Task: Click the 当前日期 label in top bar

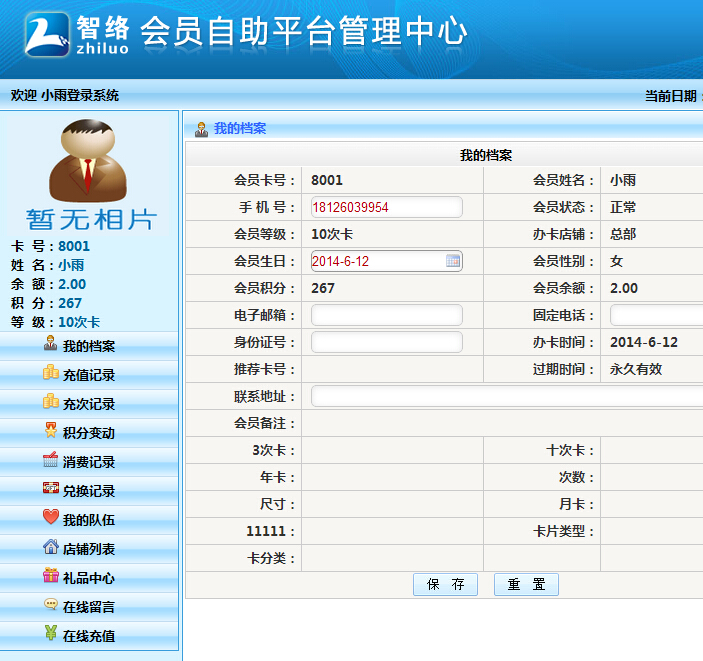Action: point(671,96)
